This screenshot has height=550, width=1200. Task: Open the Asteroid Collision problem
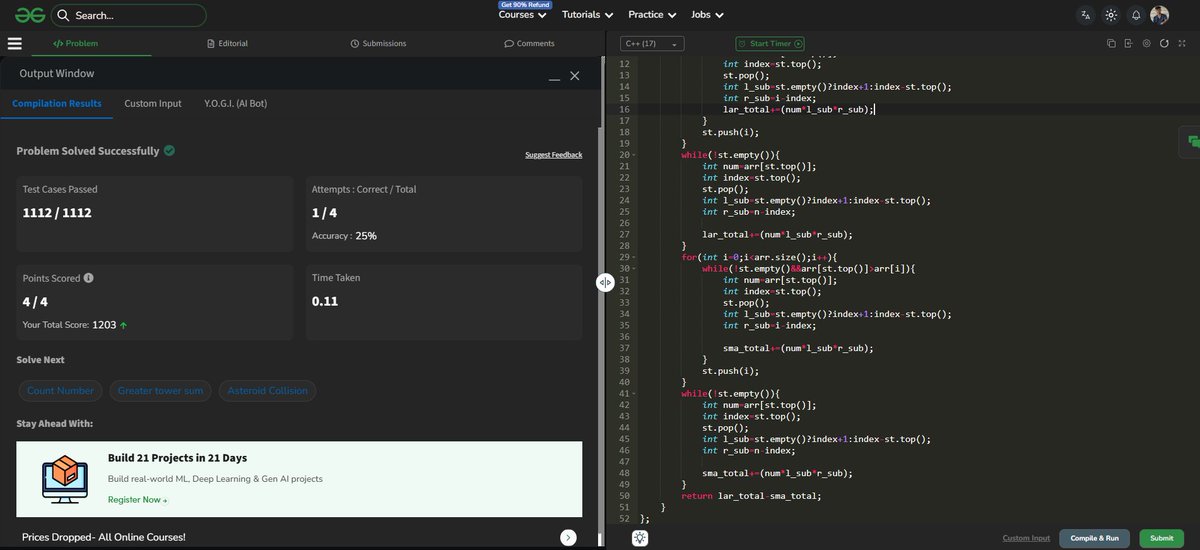[x=268, y=391]
